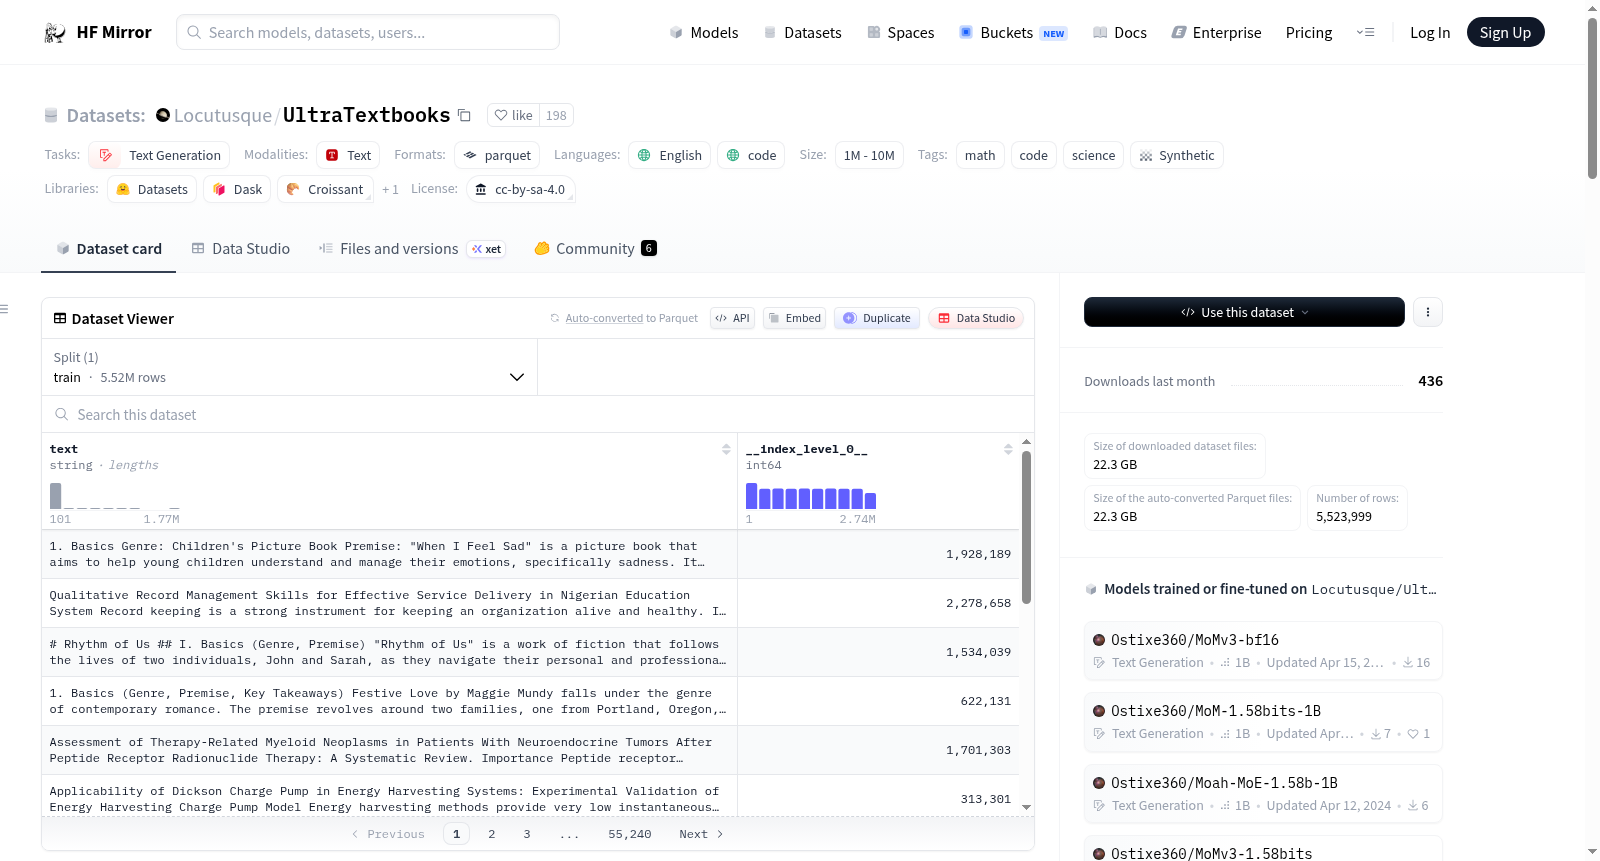
Task: Open the left sidebar toggle icon
Action: coord(5,309)
